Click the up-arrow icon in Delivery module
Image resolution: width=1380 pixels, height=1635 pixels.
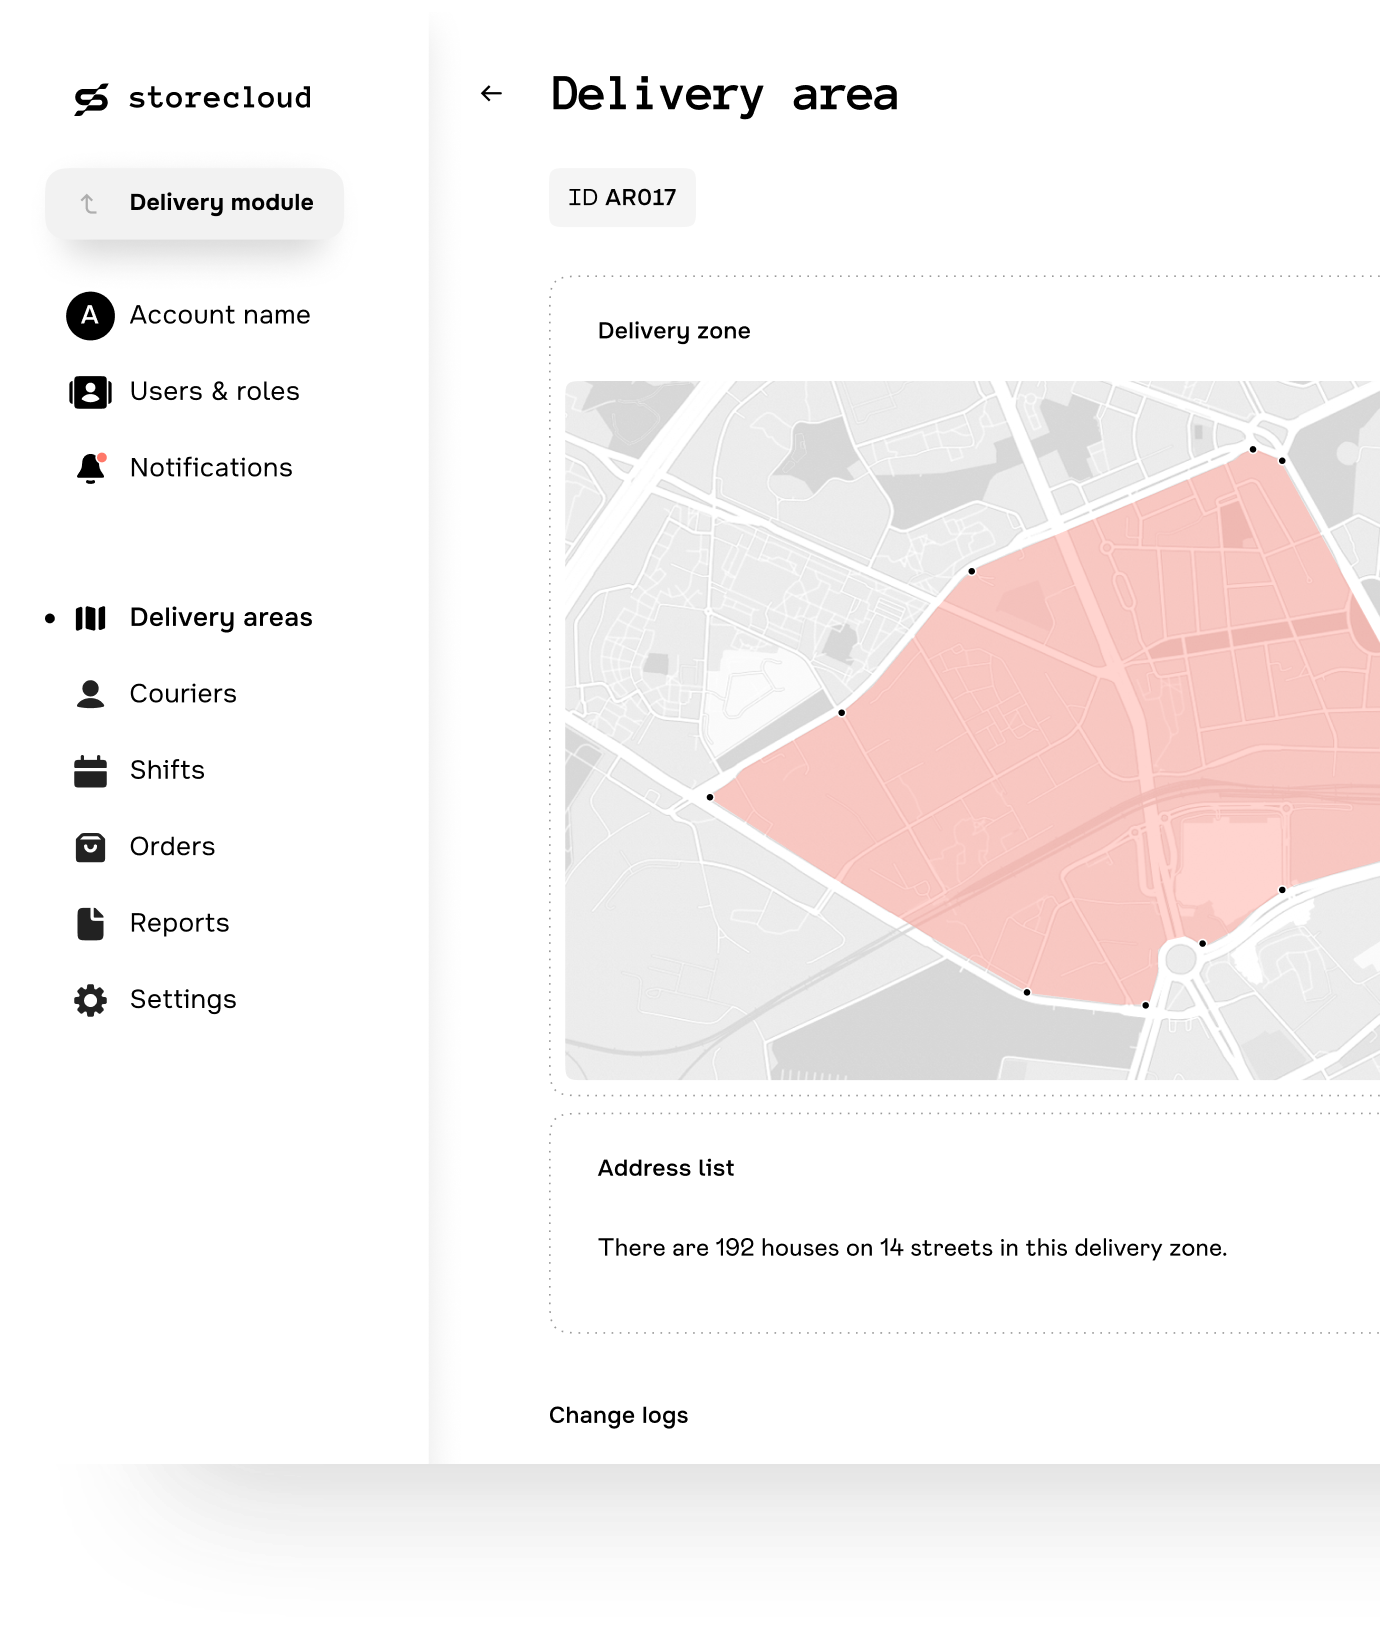click(89, 203)
